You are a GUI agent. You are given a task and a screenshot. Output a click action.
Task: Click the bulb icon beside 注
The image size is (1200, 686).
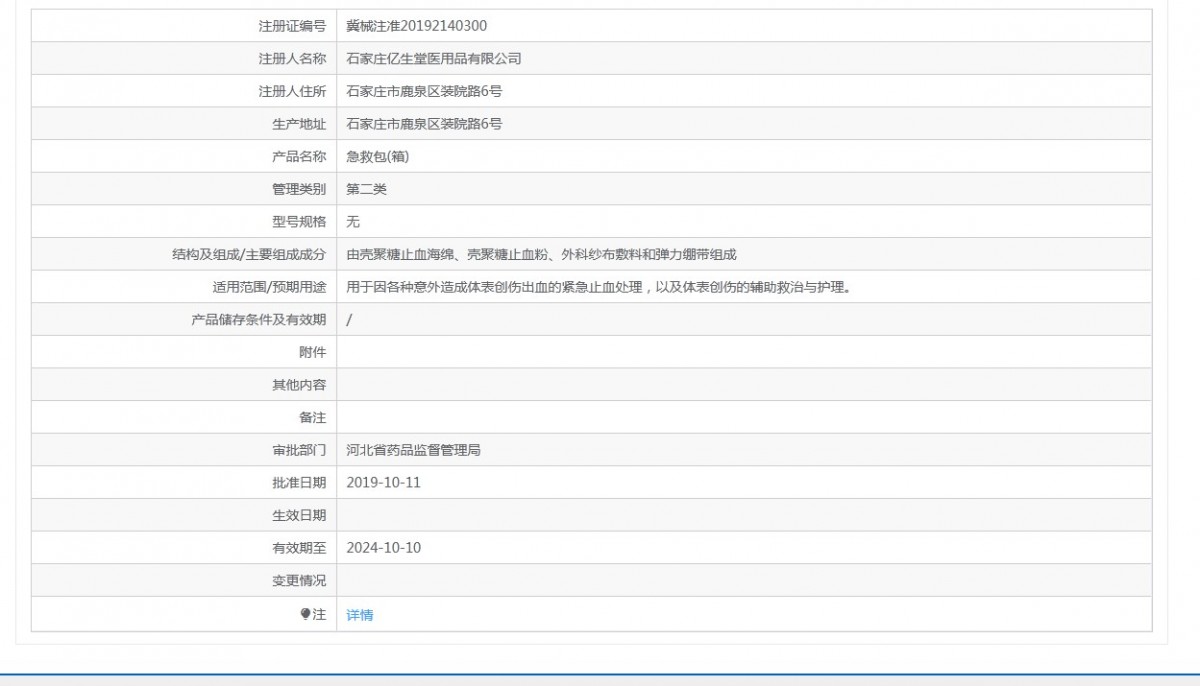point(305,615)
